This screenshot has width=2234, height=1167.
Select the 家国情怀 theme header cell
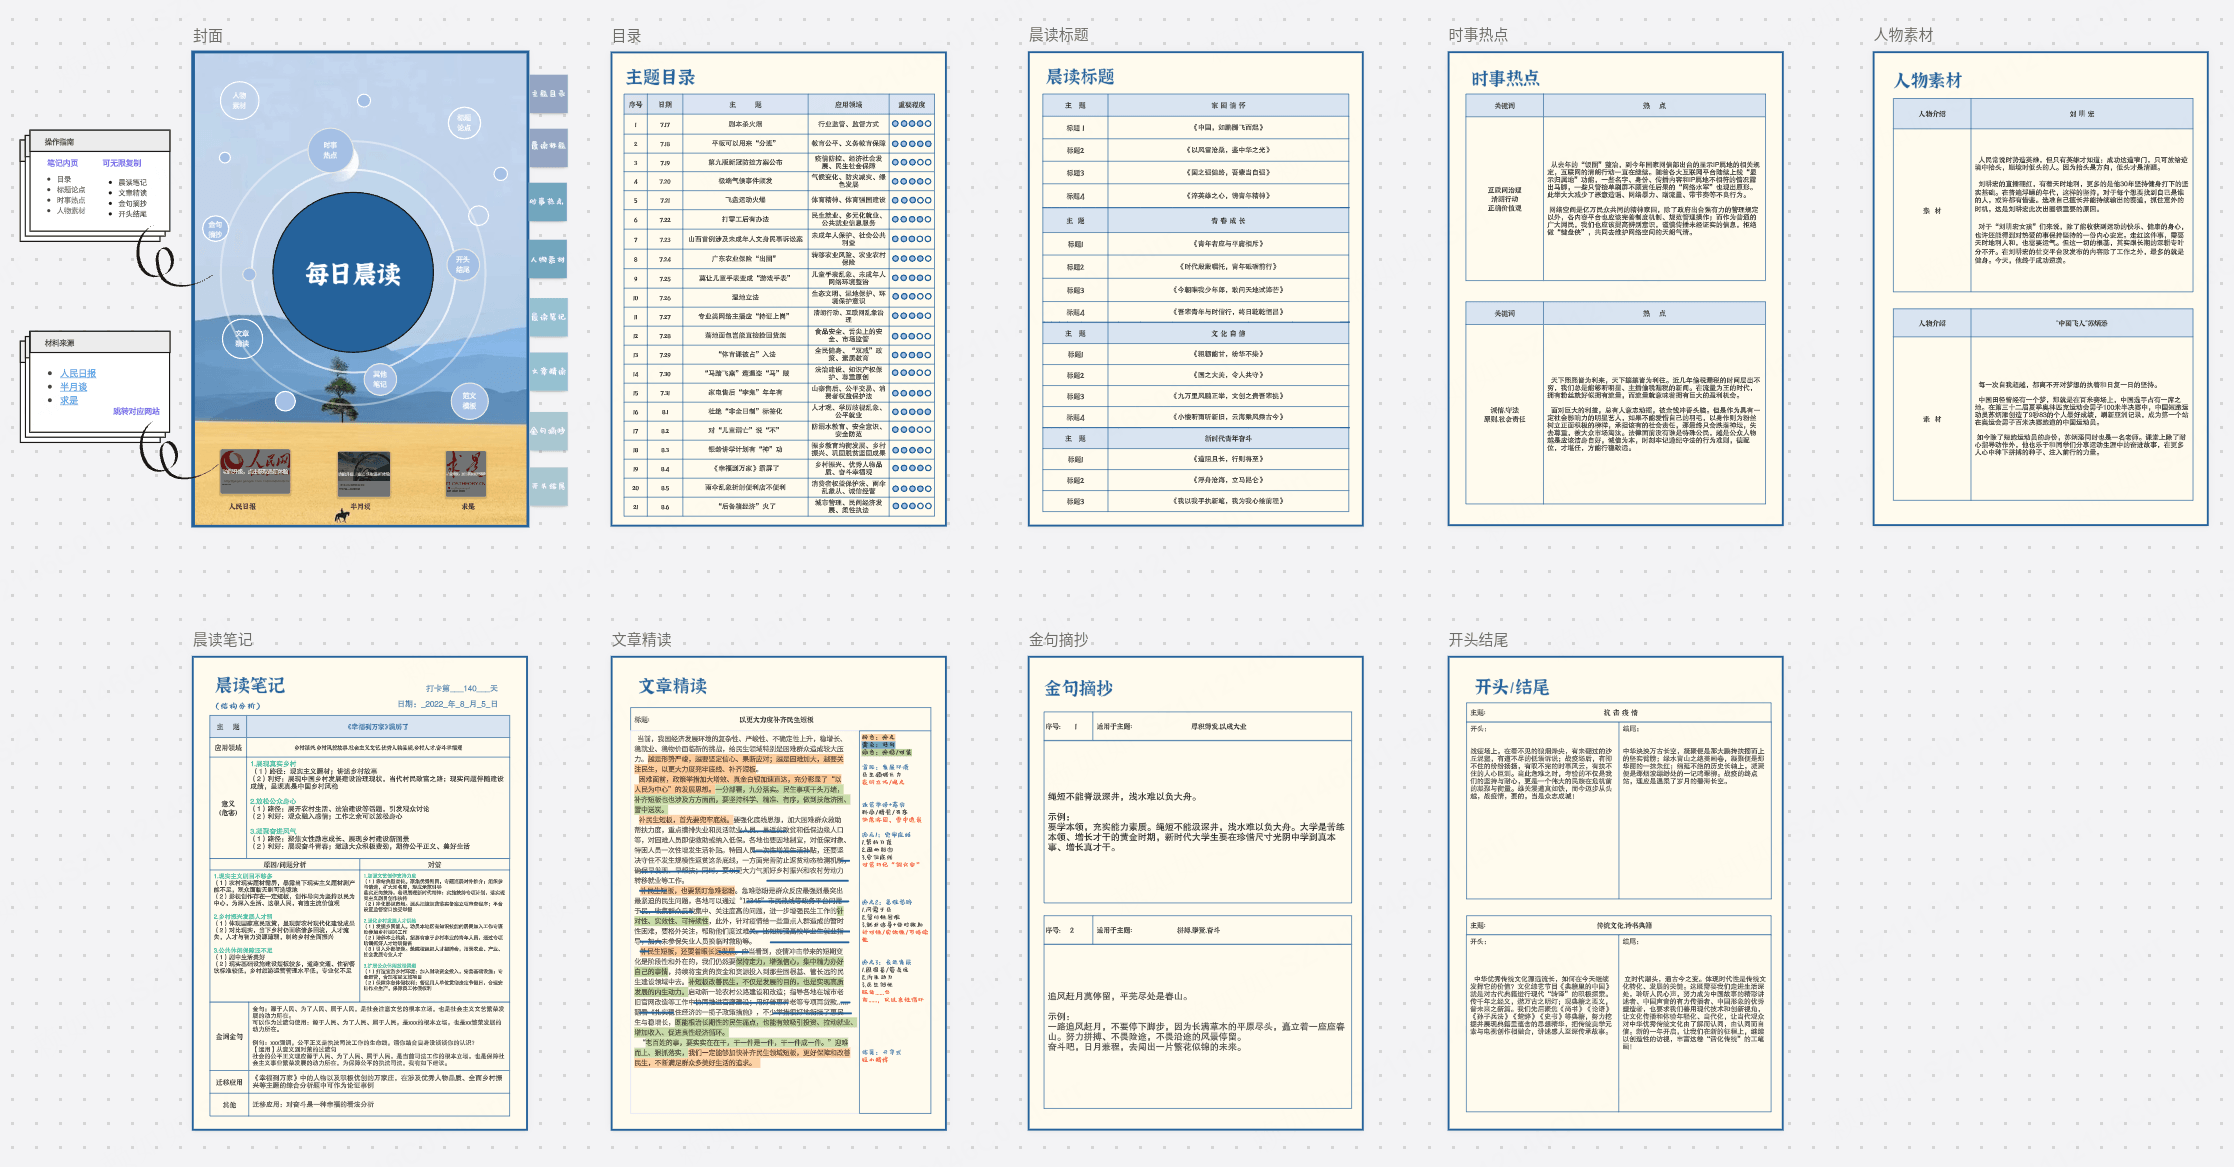(1228, 105)
